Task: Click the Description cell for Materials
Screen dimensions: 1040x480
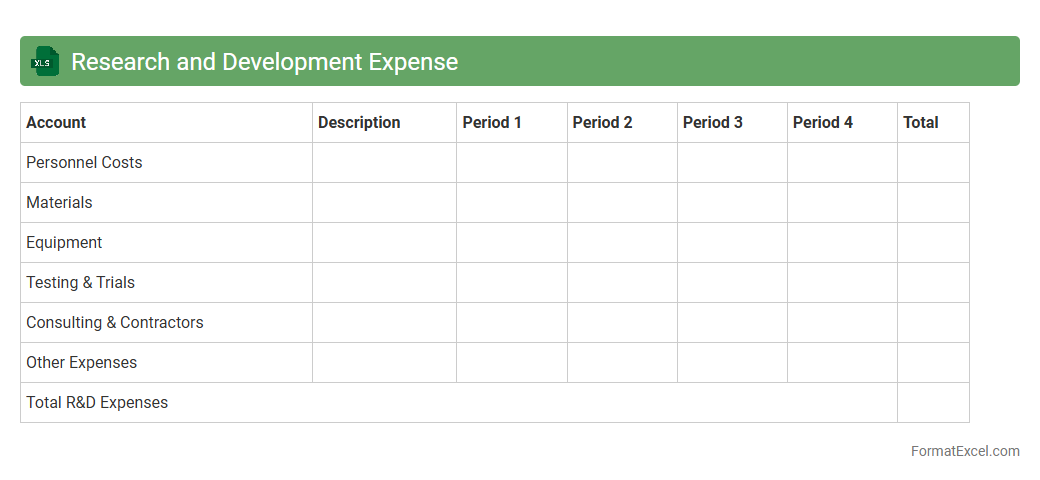Action: [x=384, y=203]
